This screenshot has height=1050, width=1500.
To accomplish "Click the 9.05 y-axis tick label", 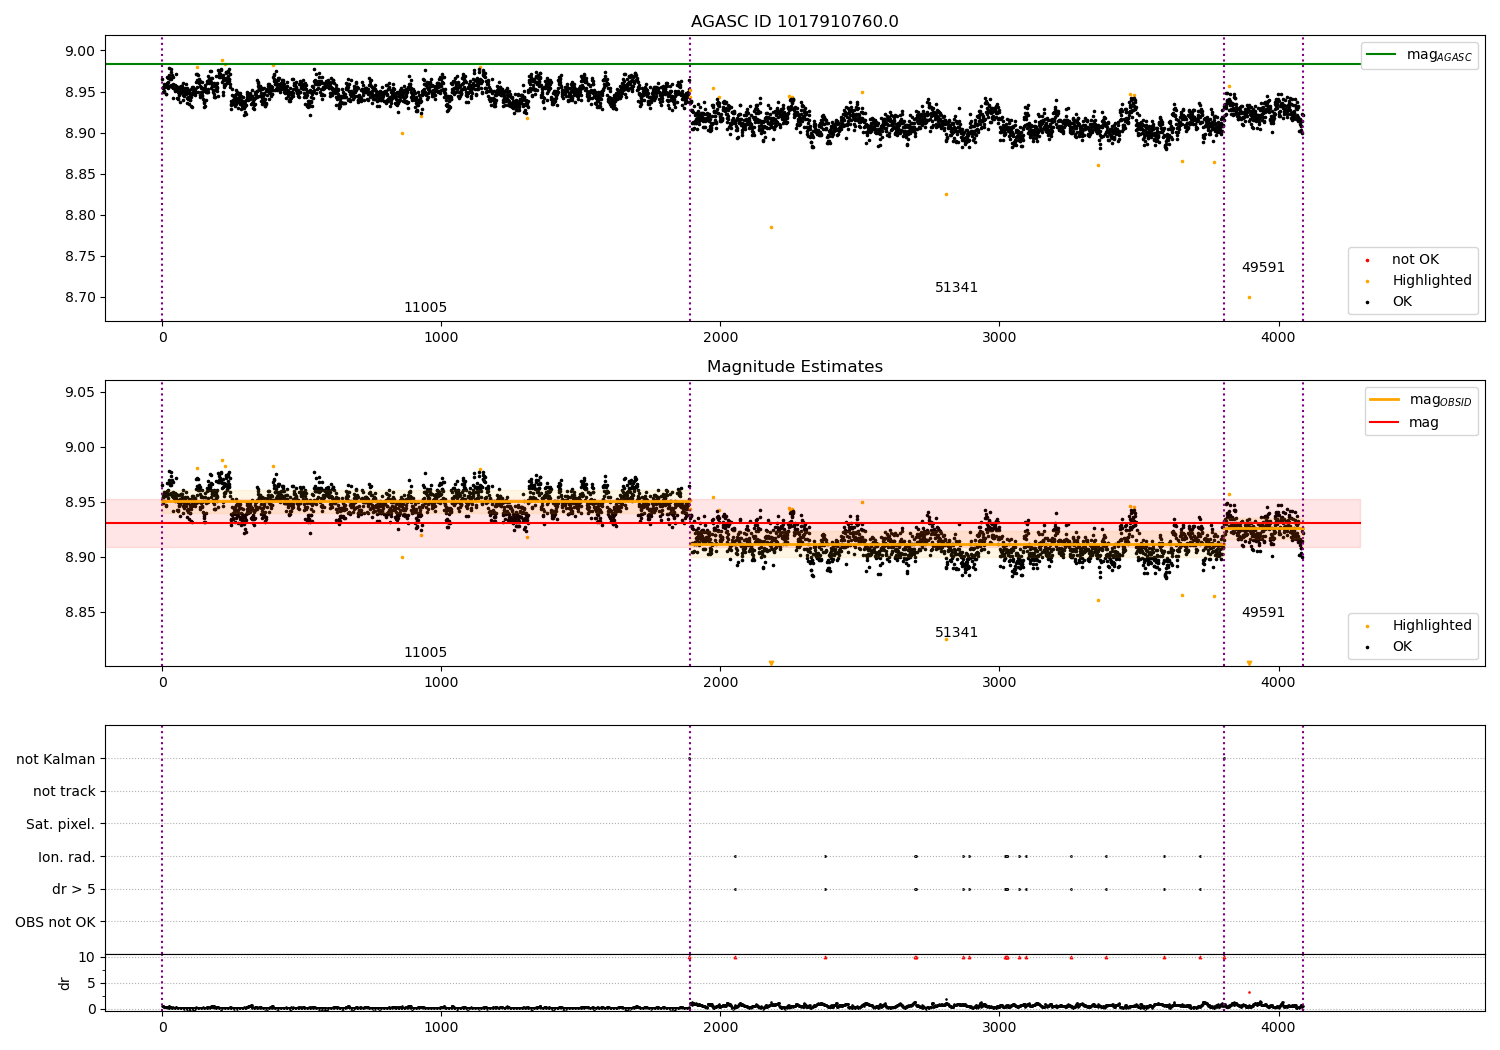I will tap(79, 392).
